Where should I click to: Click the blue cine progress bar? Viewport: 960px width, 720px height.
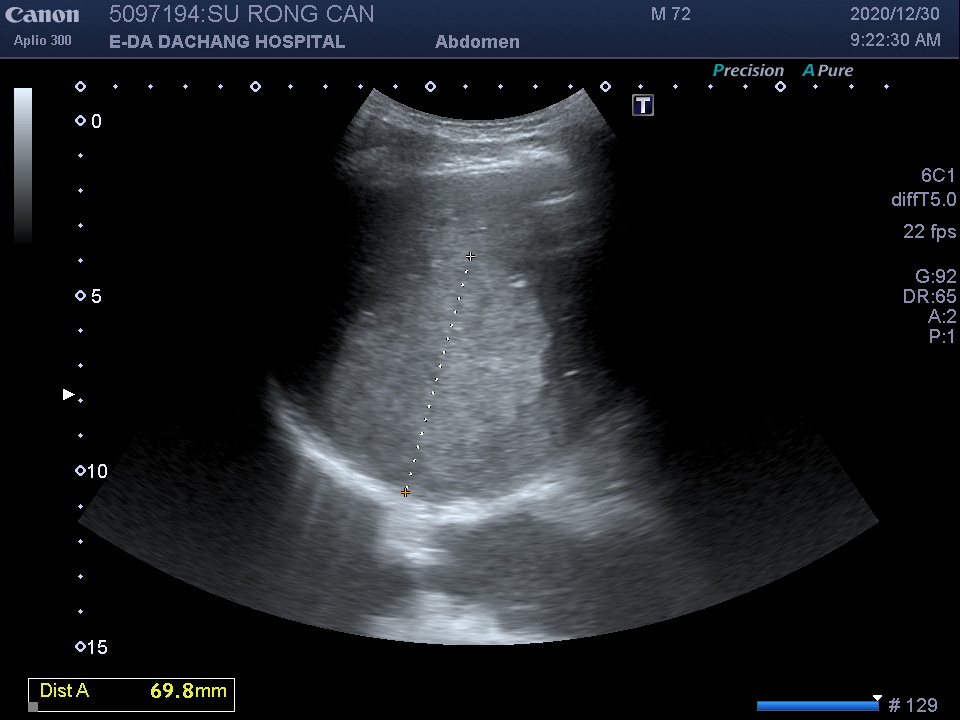point(817,706)
